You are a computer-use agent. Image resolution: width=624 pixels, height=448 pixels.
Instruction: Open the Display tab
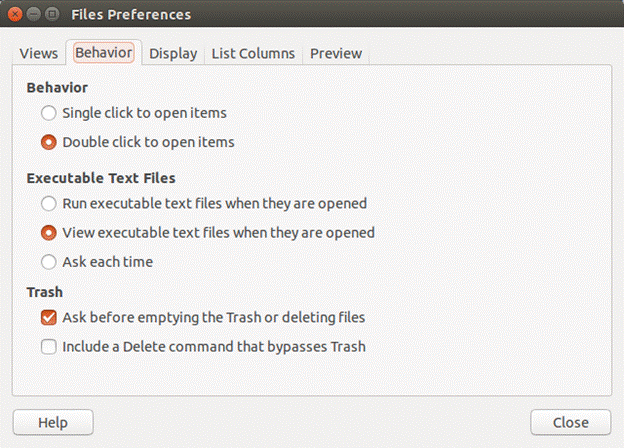tap(173, 53)
